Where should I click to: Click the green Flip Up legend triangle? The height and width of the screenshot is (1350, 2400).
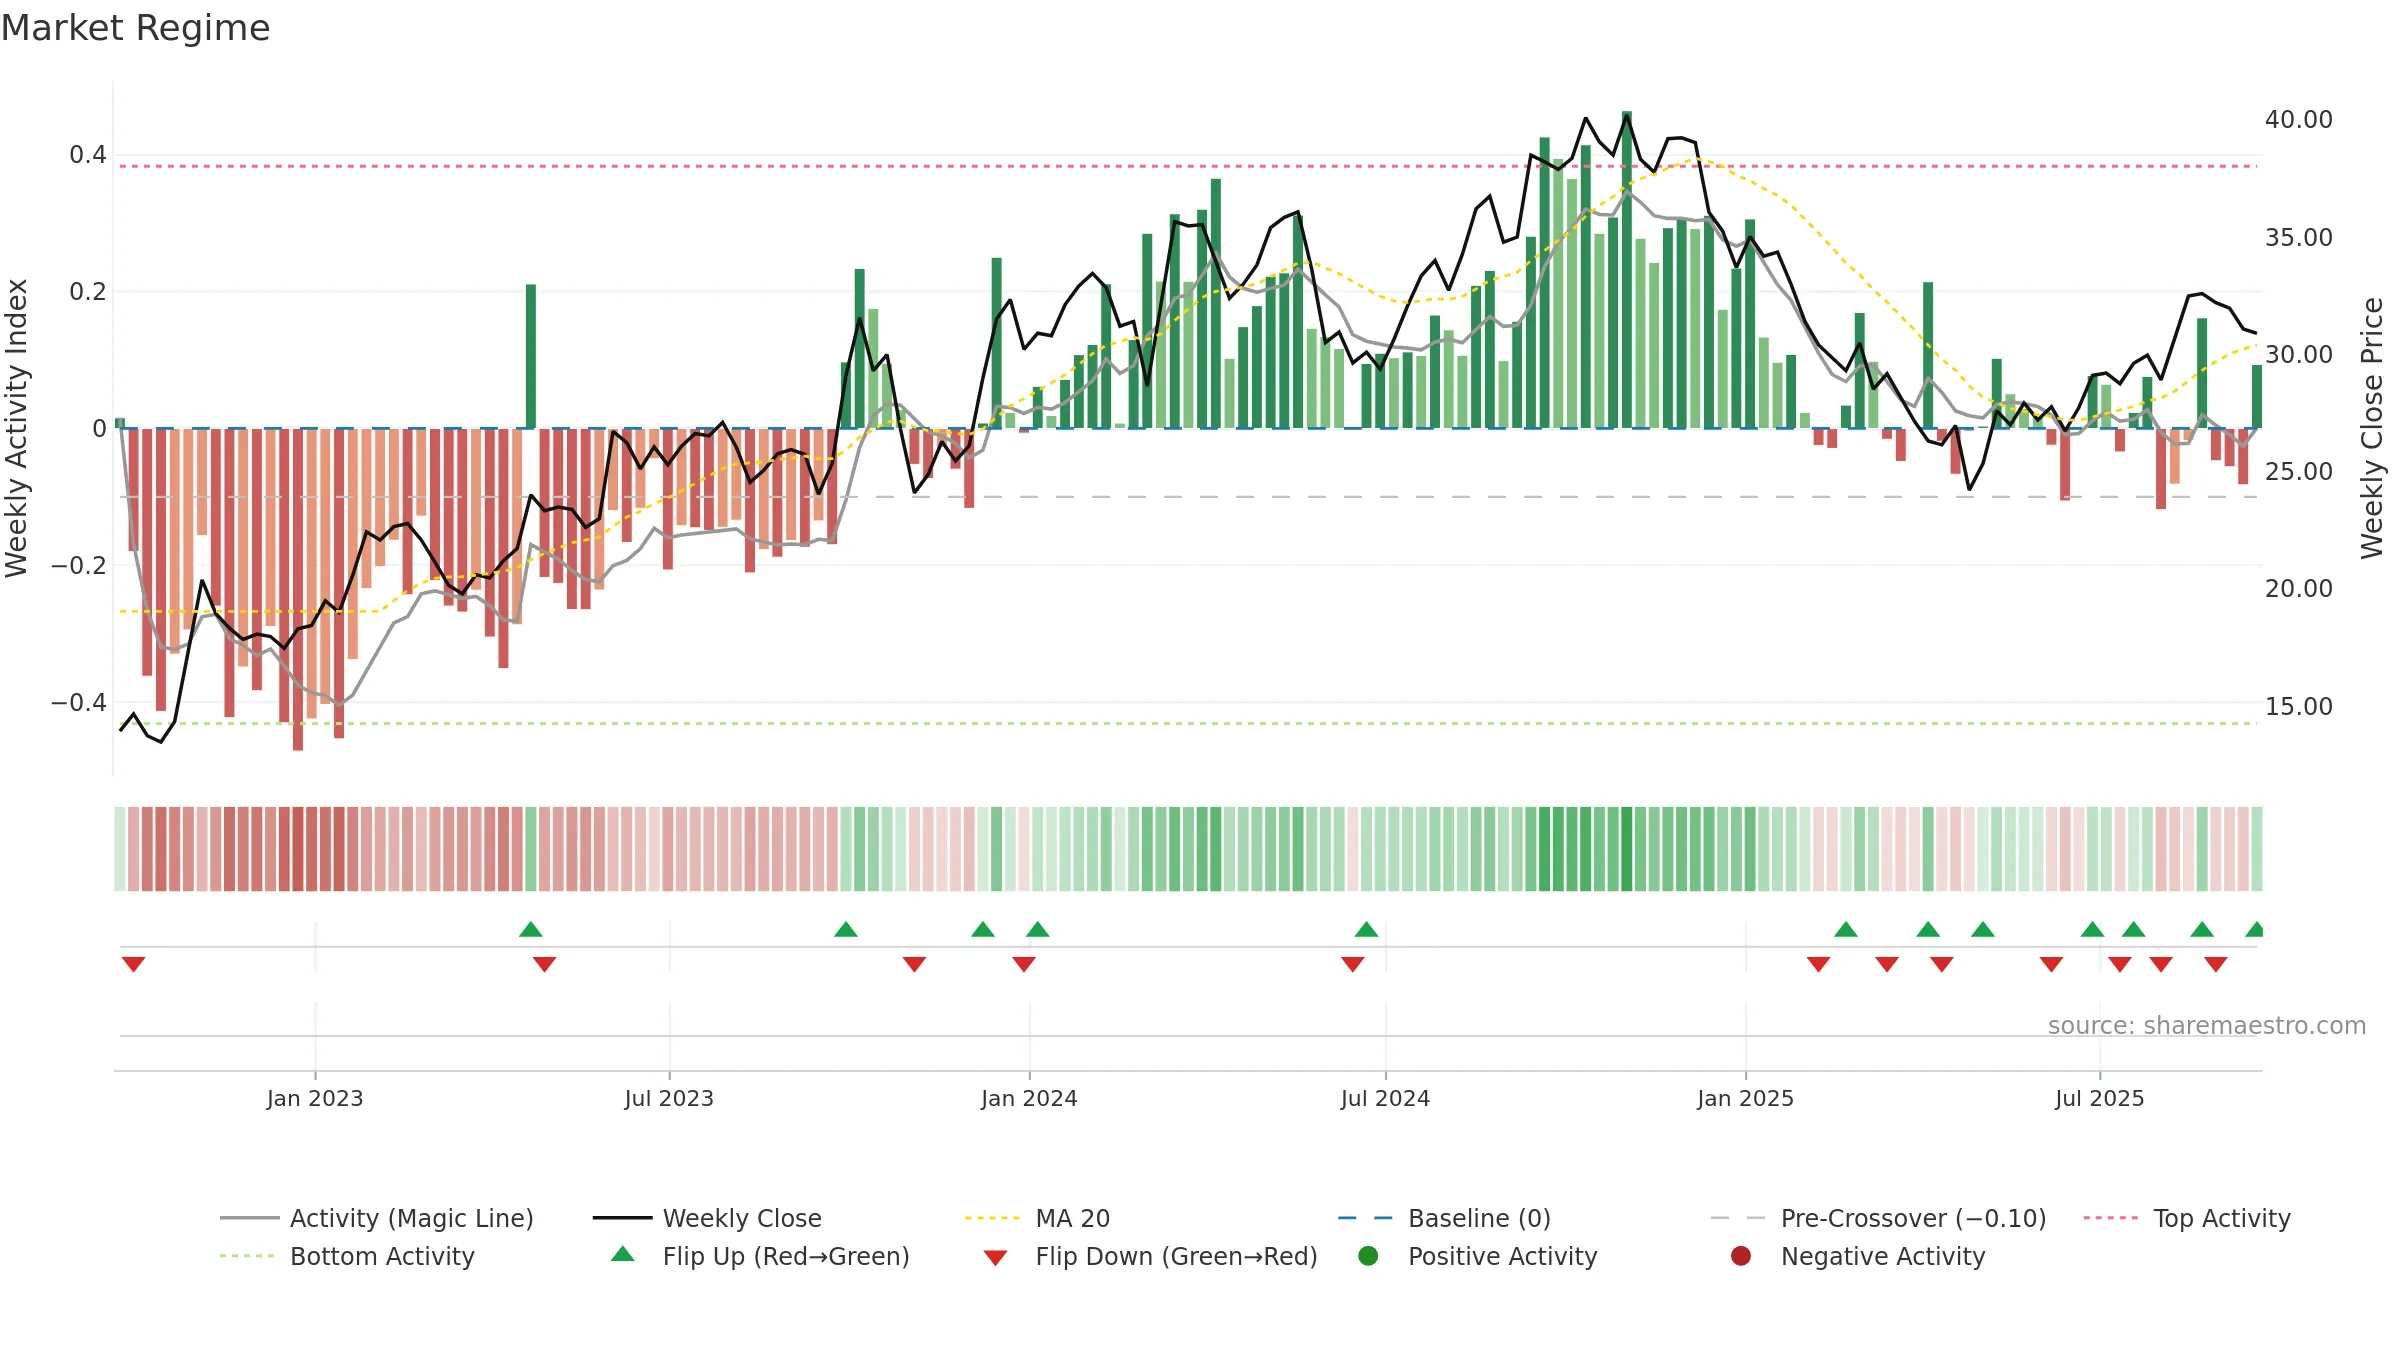(x=623, y=1254)
